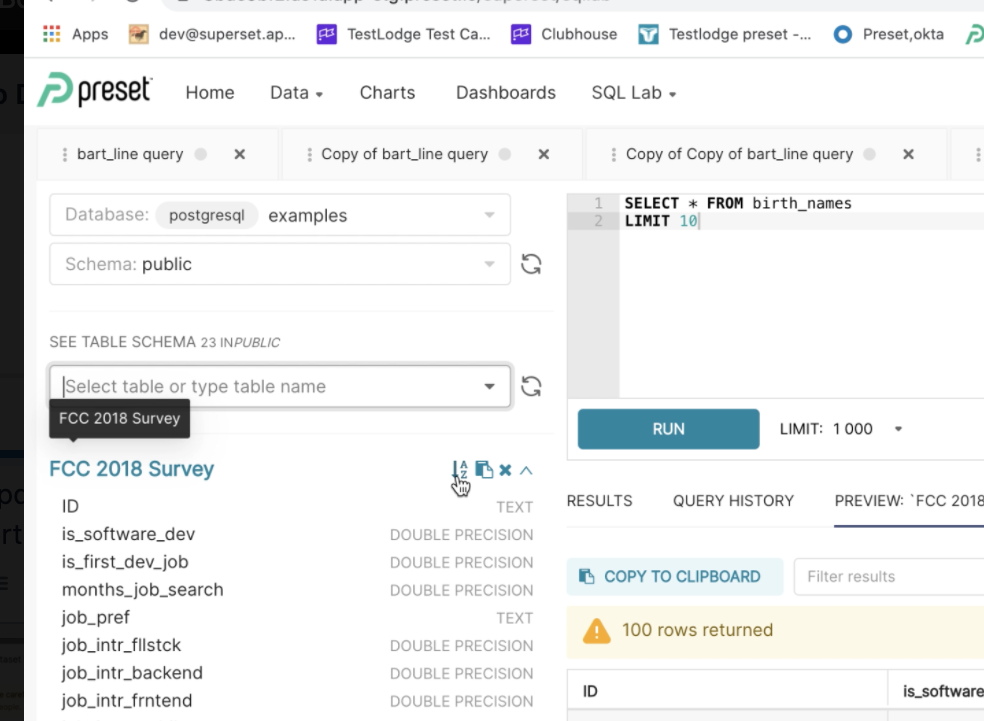Viewport: 984px width, 721px height.
Task: Switch to PREVIEW FCC 2018 tab
Action: click(909, 501)
